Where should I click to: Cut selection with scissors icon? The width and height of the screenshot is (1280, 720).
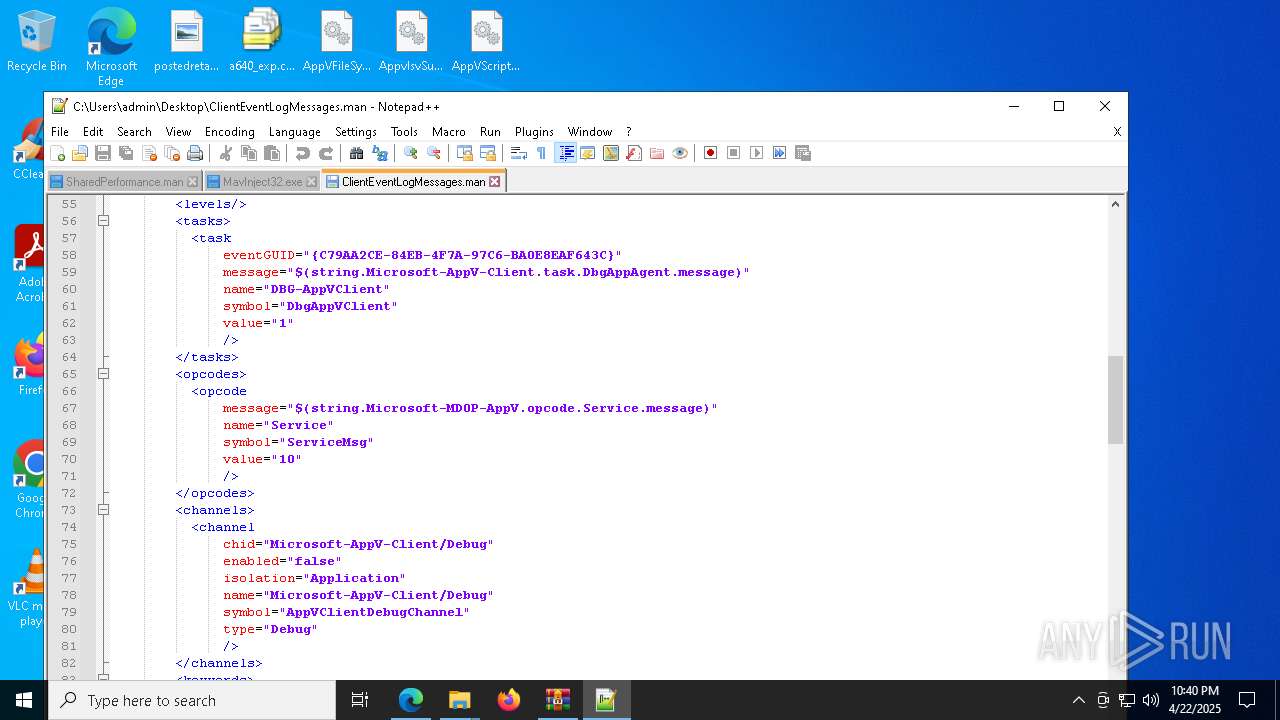[226, 153]
